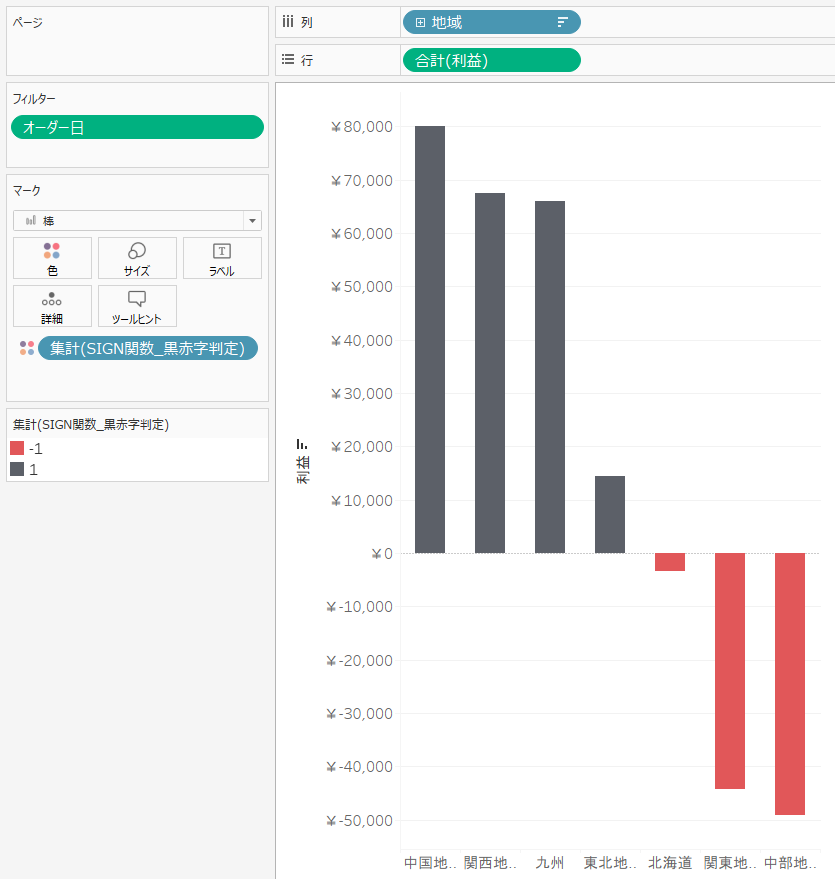Click the Detail (詳細) mark icon
Viewport: 835px width, 879px height.
52,306
